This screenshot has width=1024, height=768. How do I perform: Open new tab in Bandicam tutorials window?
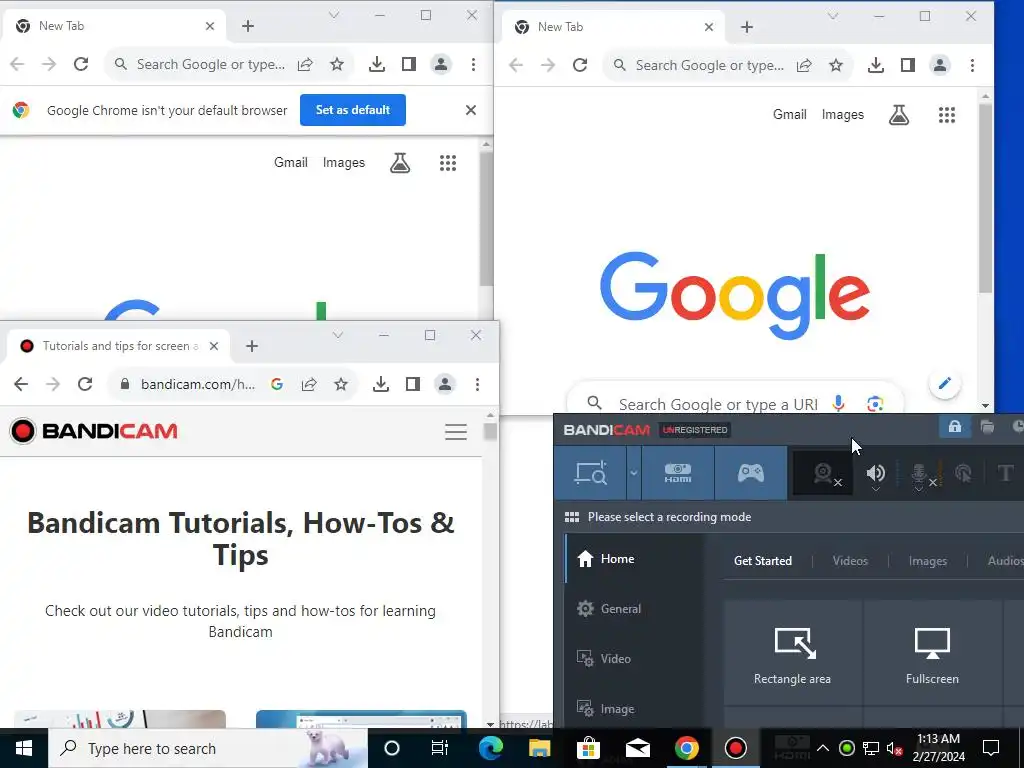(x=252, y=346)
